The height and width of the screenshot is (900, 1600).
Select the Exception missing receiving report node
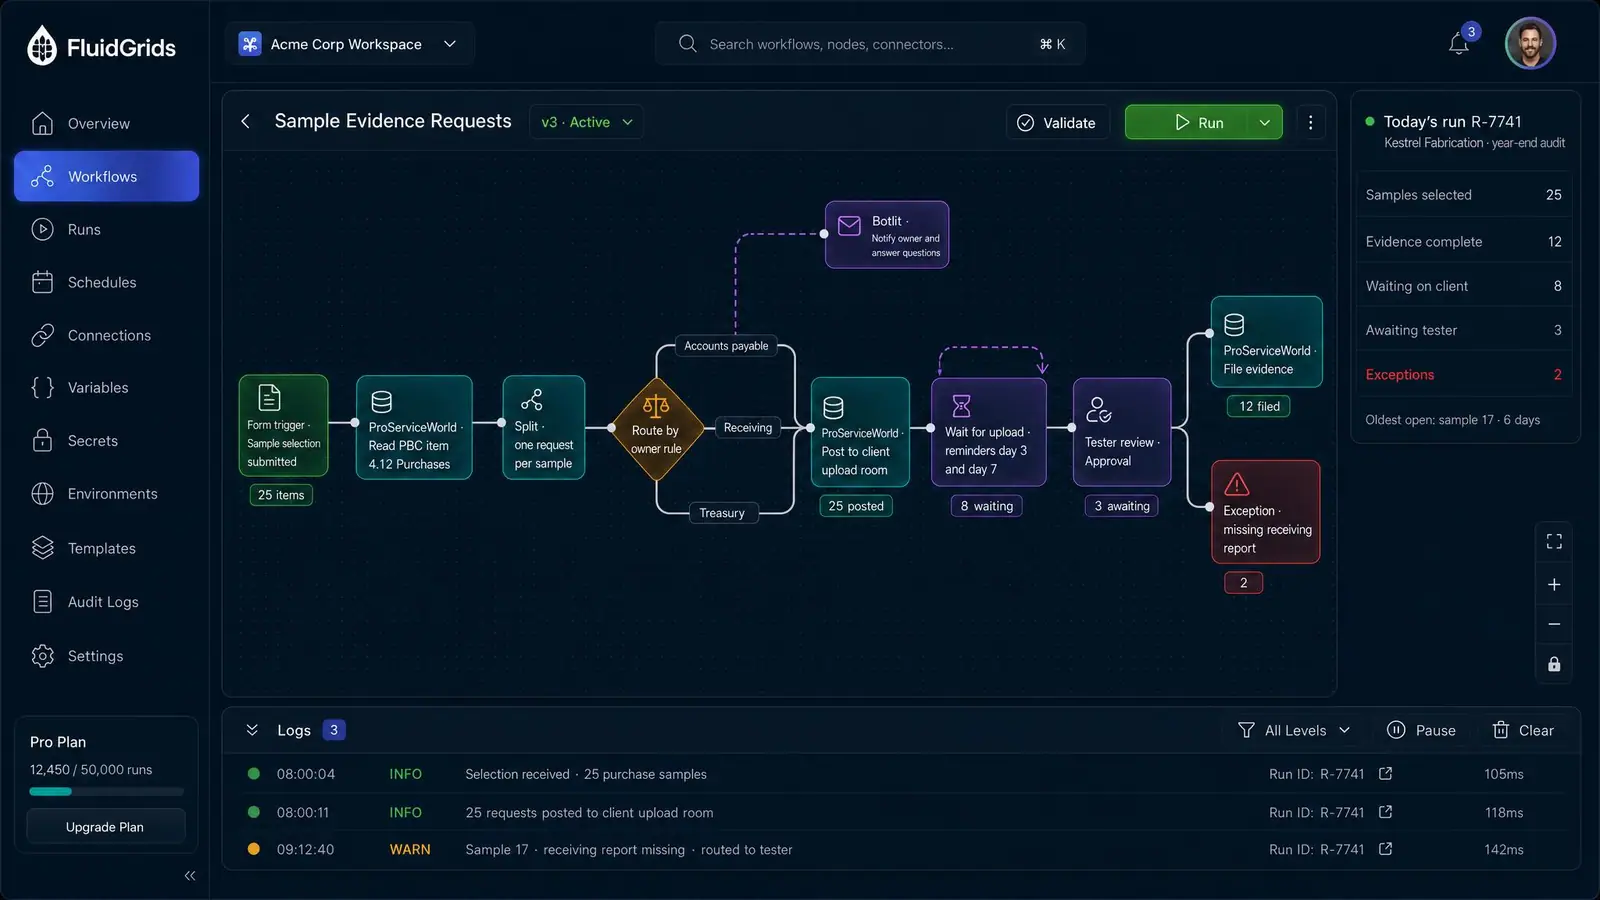tap(1266, 512)
